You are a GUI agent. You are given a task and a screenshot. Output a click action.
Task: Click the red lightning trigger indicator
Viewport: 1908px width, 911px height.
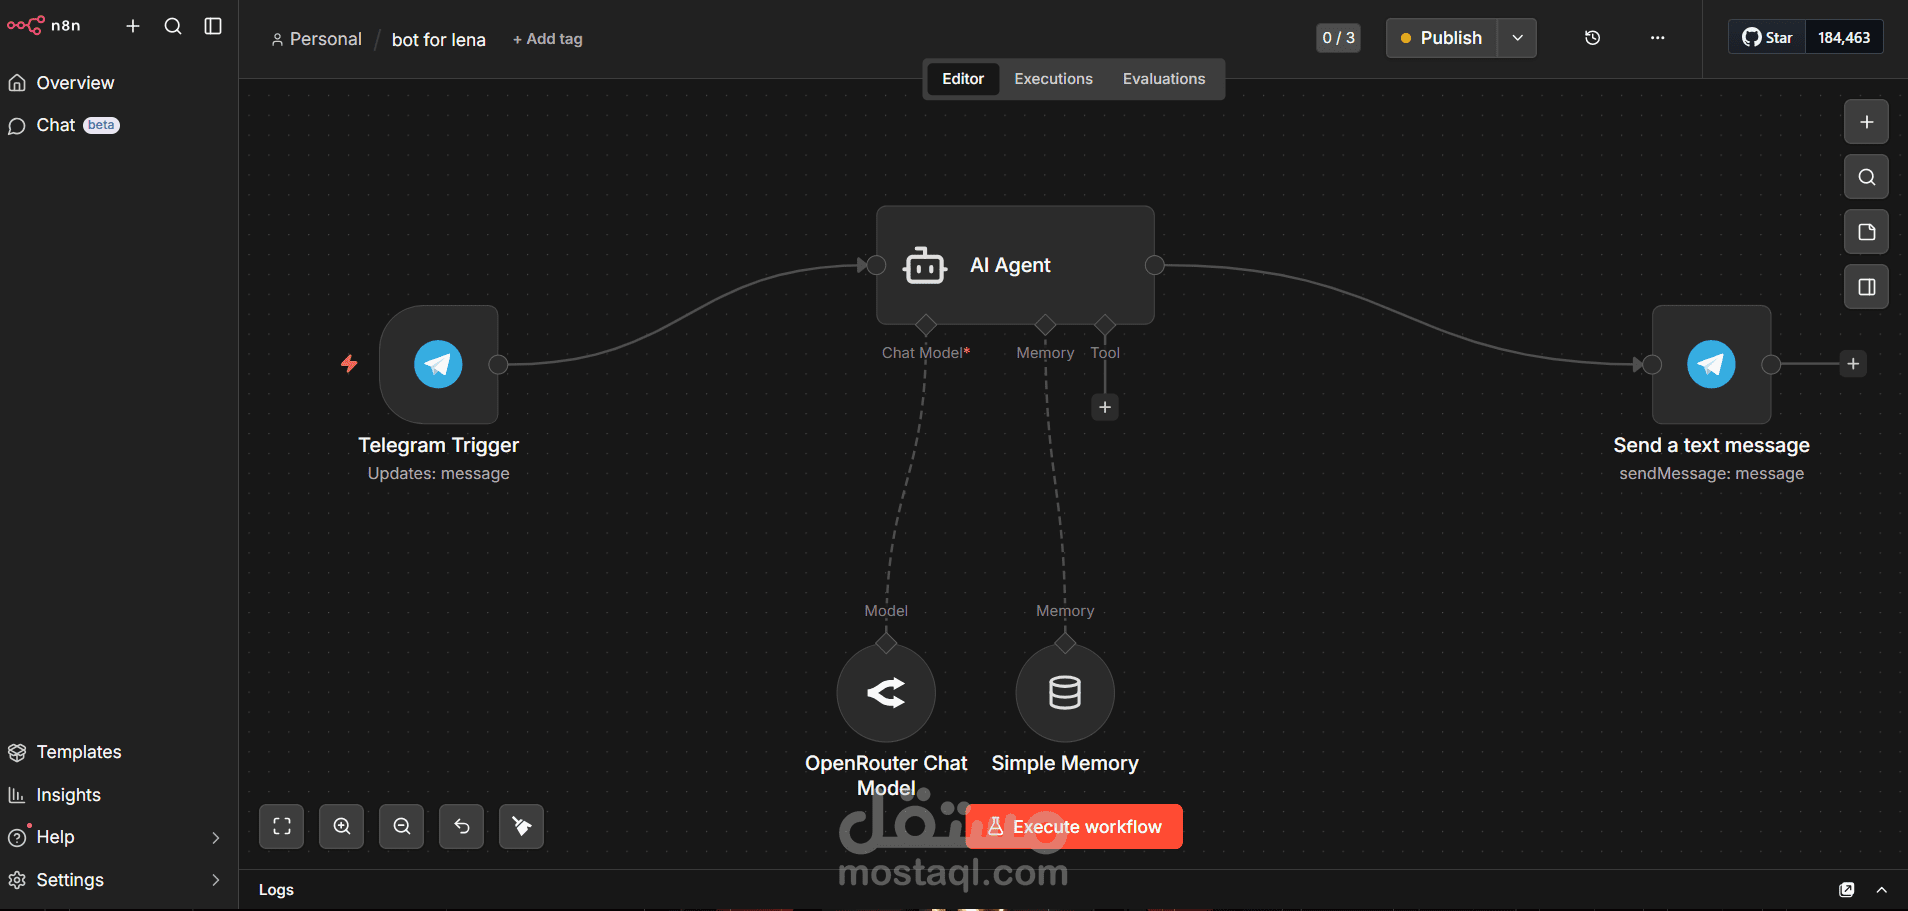click(x=349, y=363)
